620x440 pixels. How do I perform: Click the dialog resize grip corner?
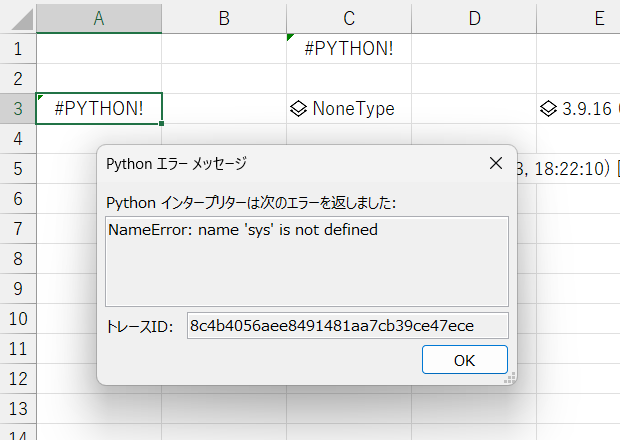pos(510,378)
